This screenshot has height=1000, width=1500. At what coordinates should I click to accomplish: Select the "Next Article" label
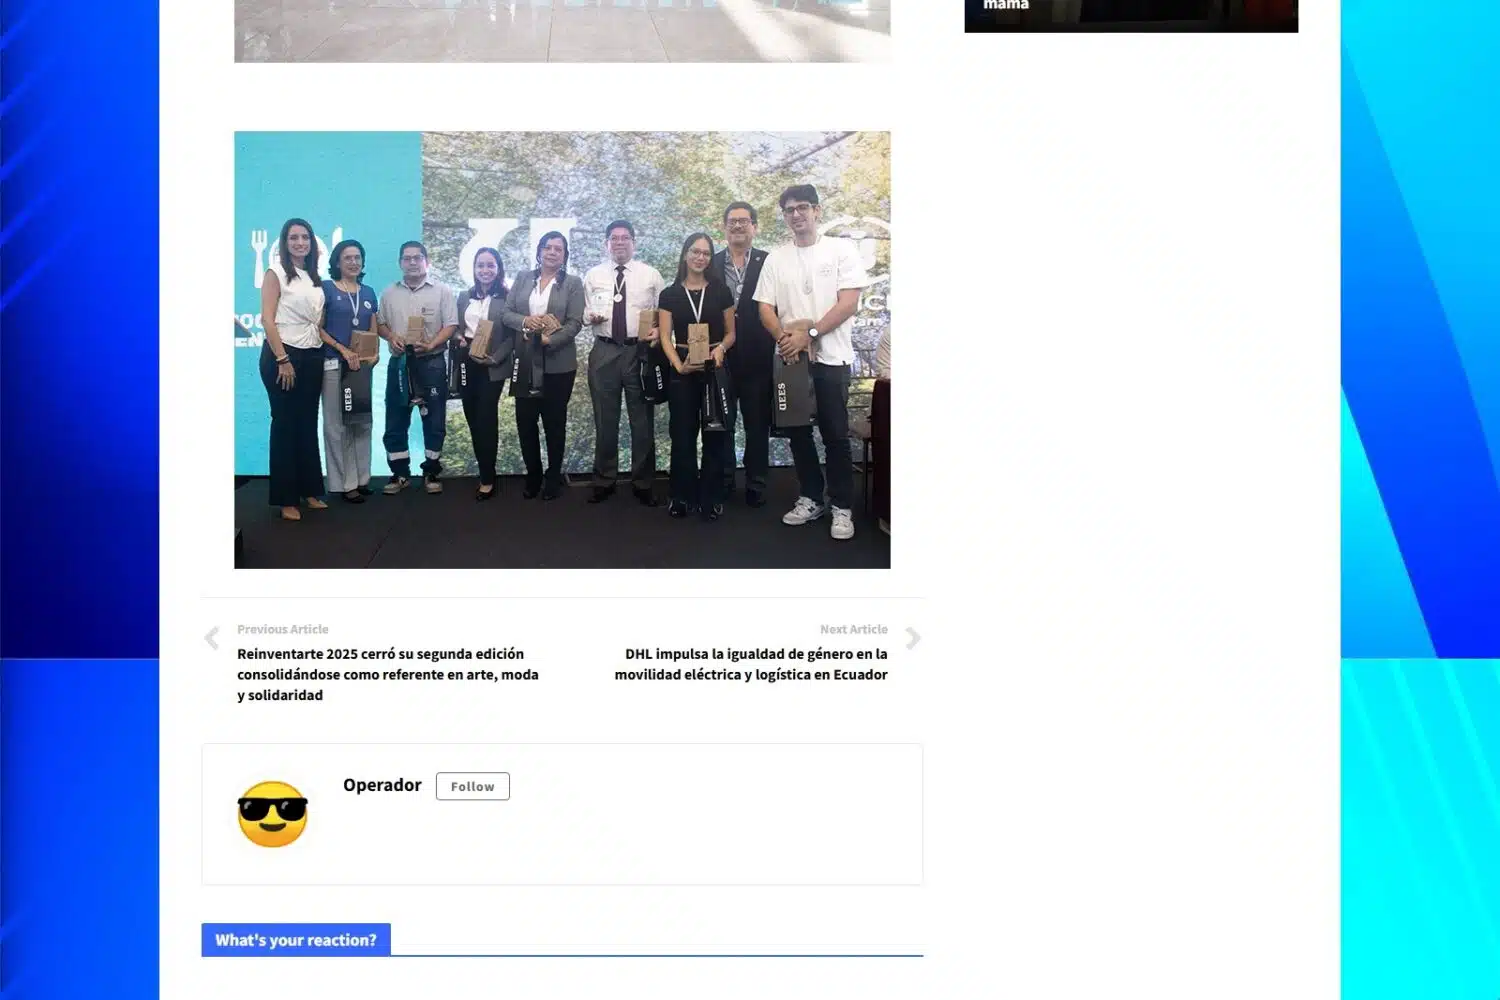pyautogui.click(x=853, y=629)
